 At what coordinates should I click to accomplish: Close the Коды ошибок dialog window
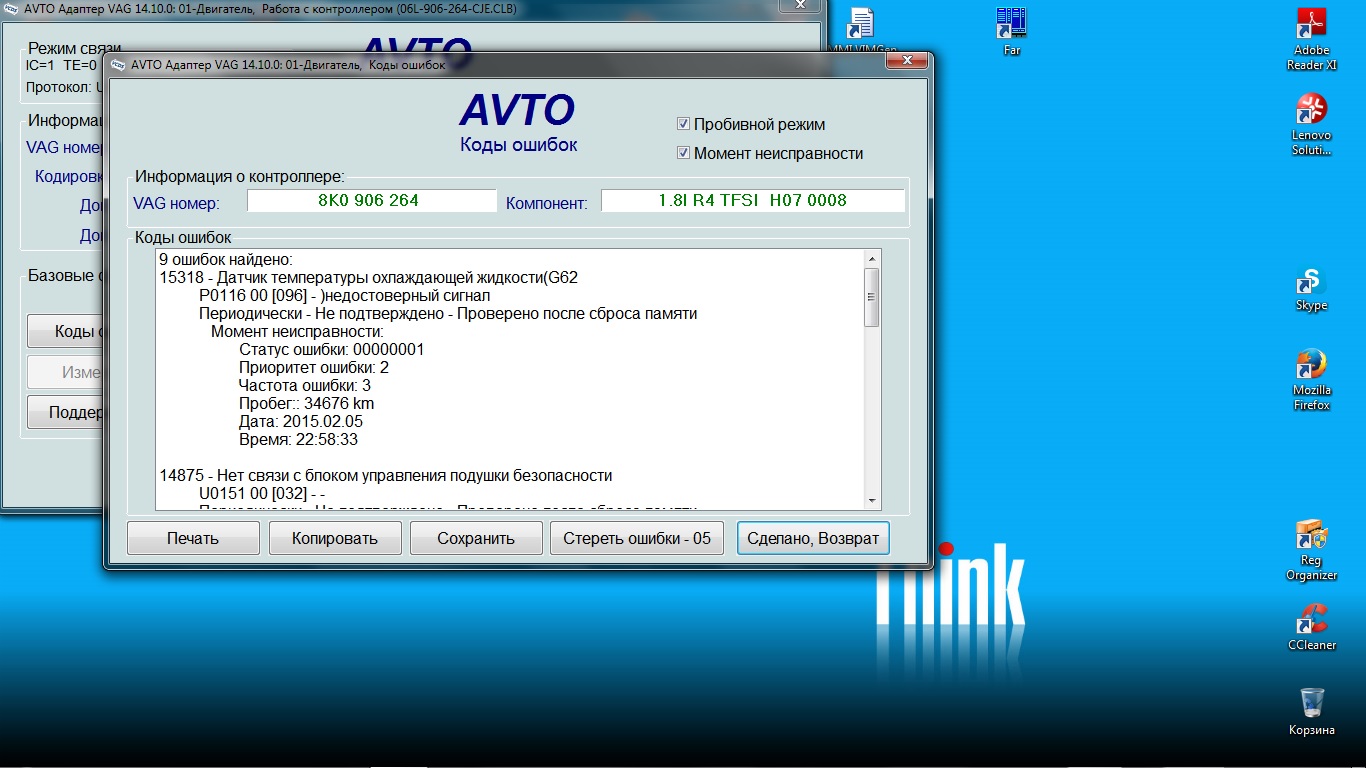[x=906, y=61]
